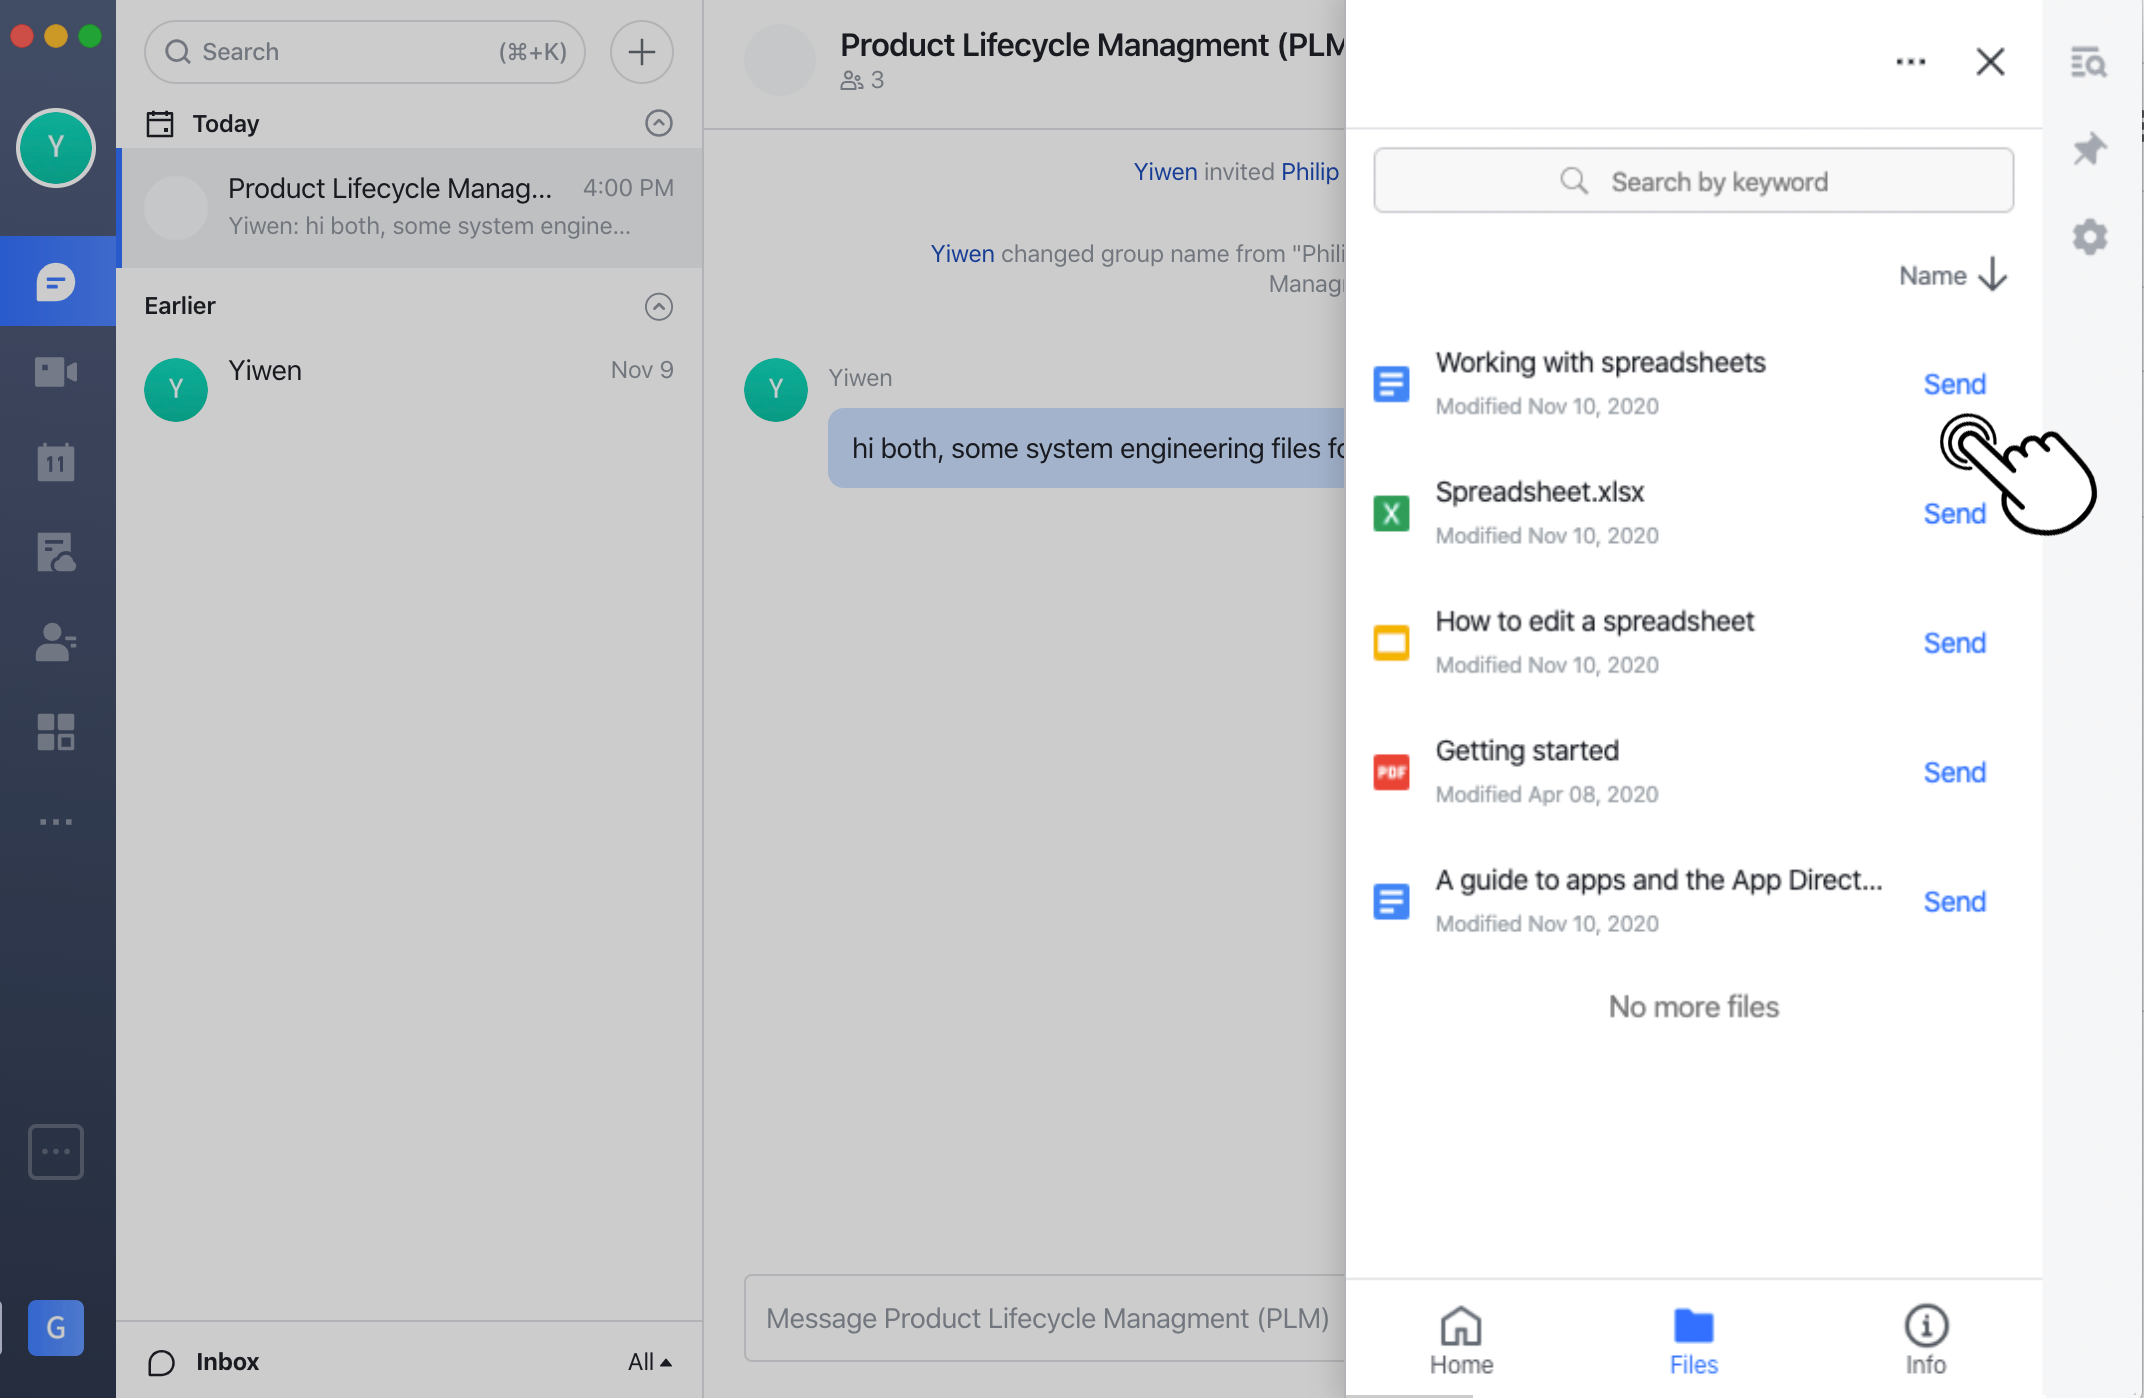
Task: Open the All filter dropdown near Inbox
Action: pyautogui.click(x=650, y=1361)
